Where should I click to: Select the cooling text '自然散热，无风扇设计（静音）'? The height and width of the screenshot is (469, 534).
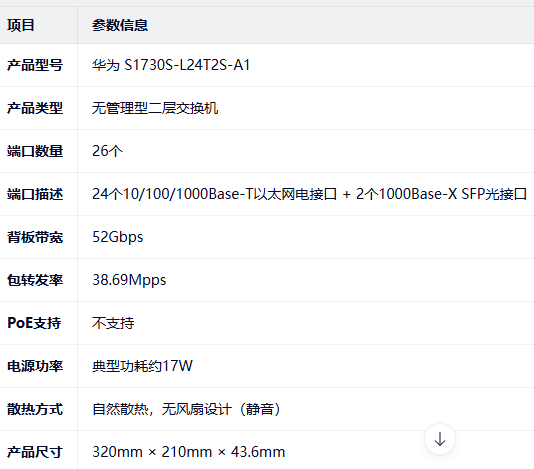(x=187, y=409)
